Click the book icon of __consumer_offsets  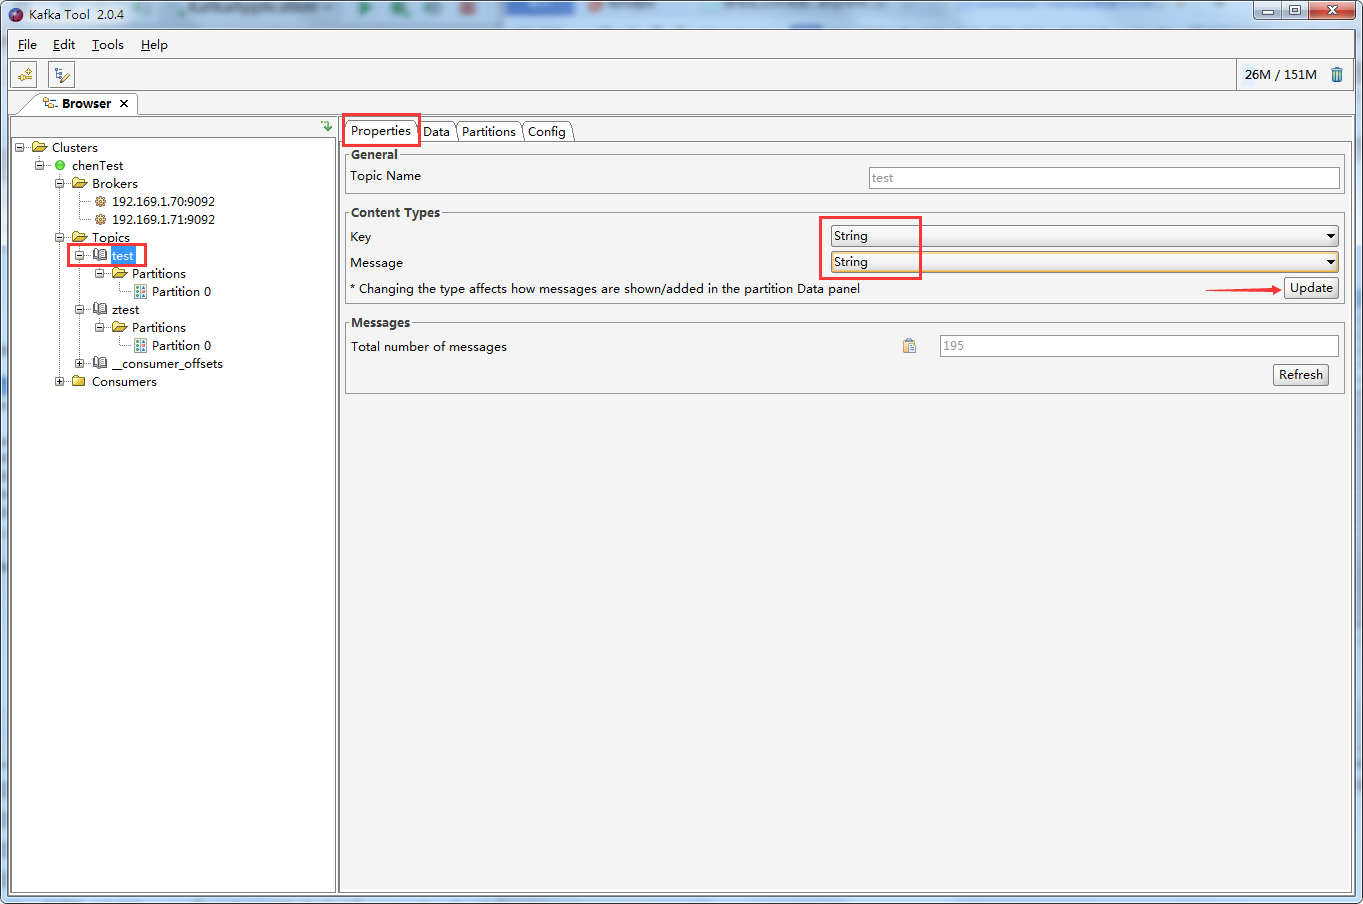100,363
